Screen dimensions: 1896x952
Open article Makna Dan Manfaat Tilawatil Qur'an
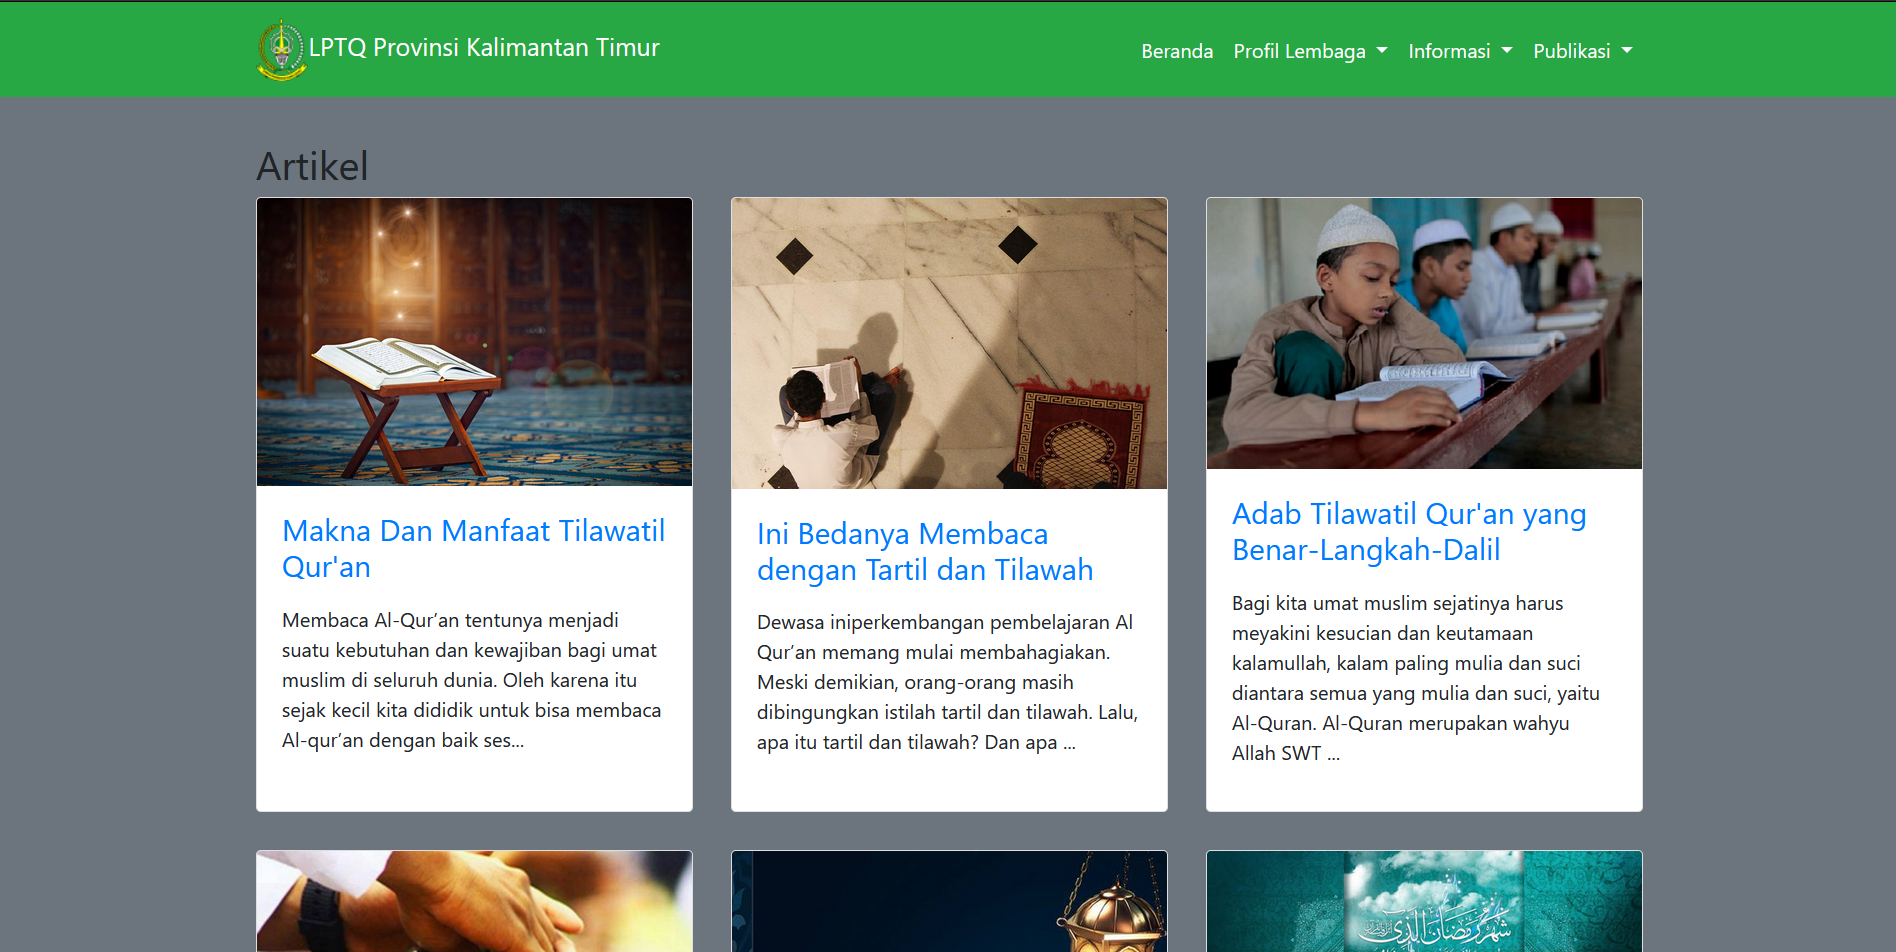click(x=473, y=549)
